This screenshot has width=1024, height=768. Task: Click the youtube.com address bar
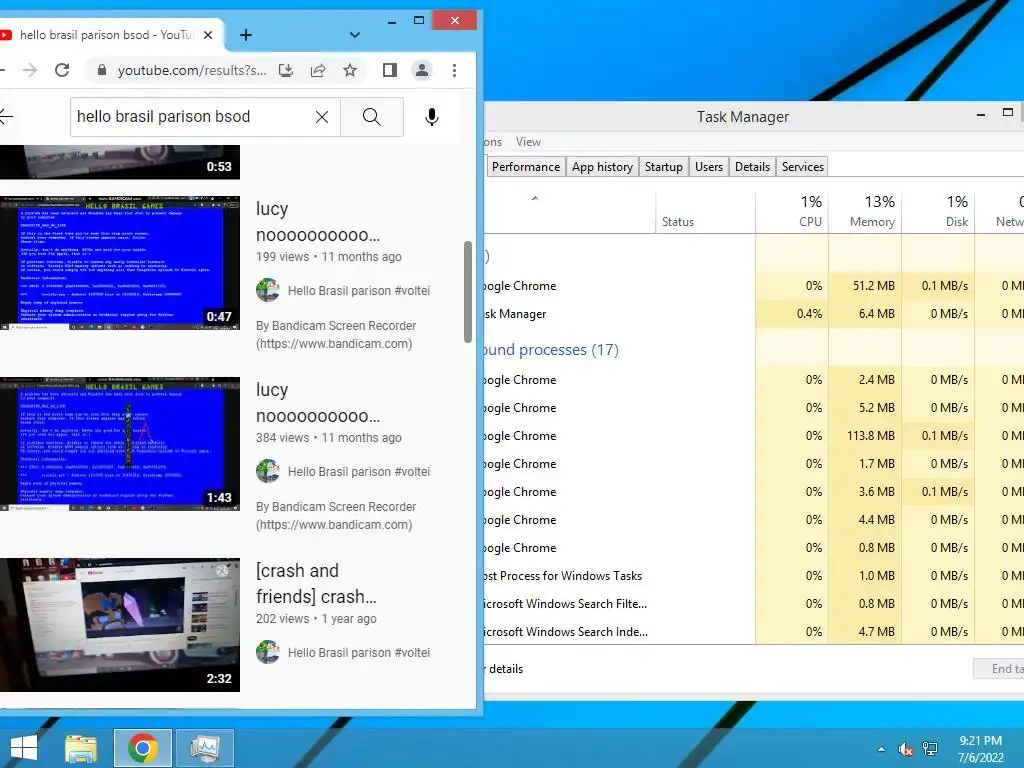click(191, 70)
